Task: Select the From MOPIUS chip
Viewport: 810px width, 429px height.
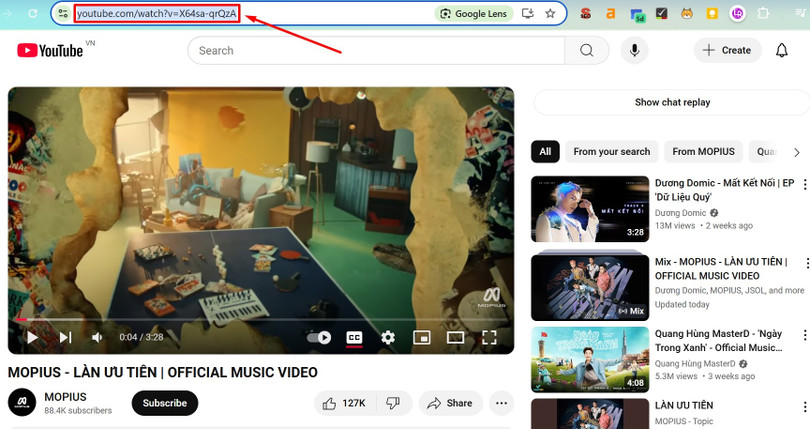Action: (703, 151)
